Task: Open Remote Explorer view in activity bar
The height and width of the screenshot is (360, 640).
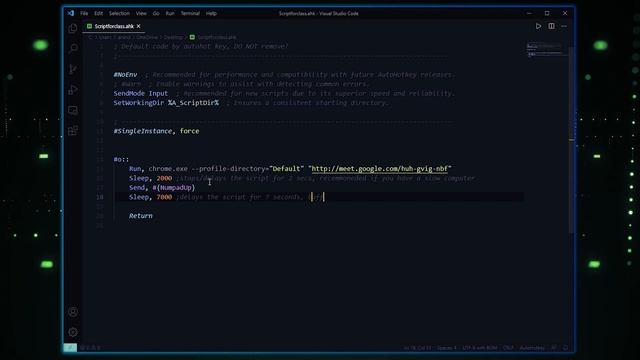Action: click(x=73, y=110)
